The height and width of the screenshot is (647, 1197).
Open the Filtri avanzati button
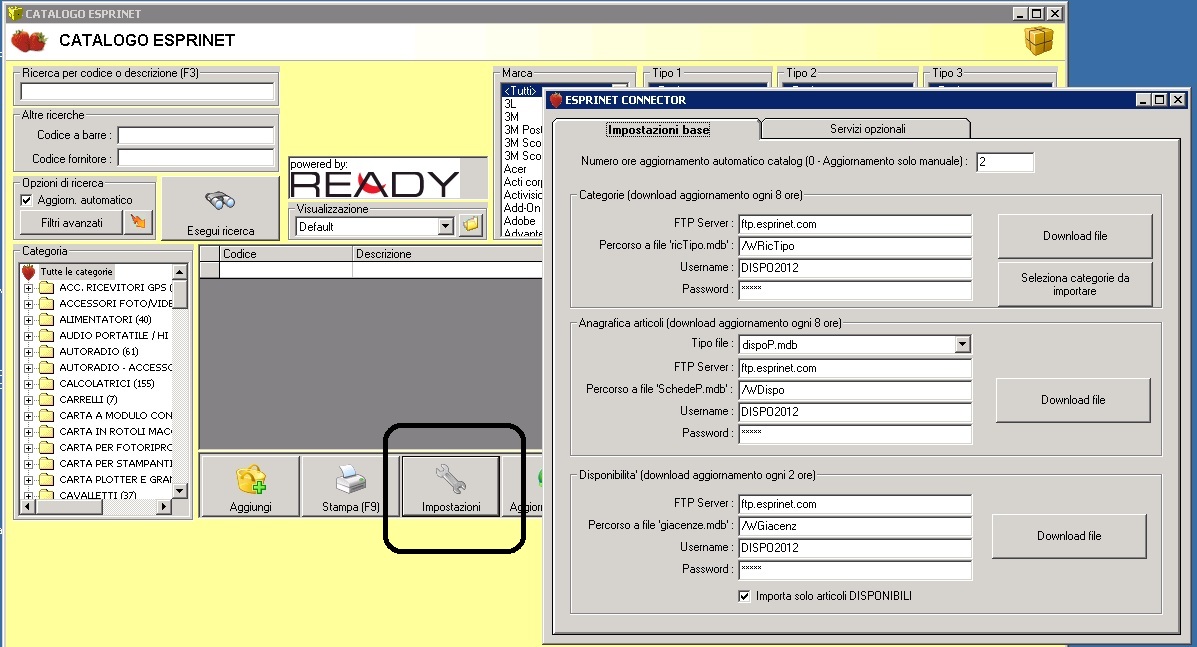(72, 222)
